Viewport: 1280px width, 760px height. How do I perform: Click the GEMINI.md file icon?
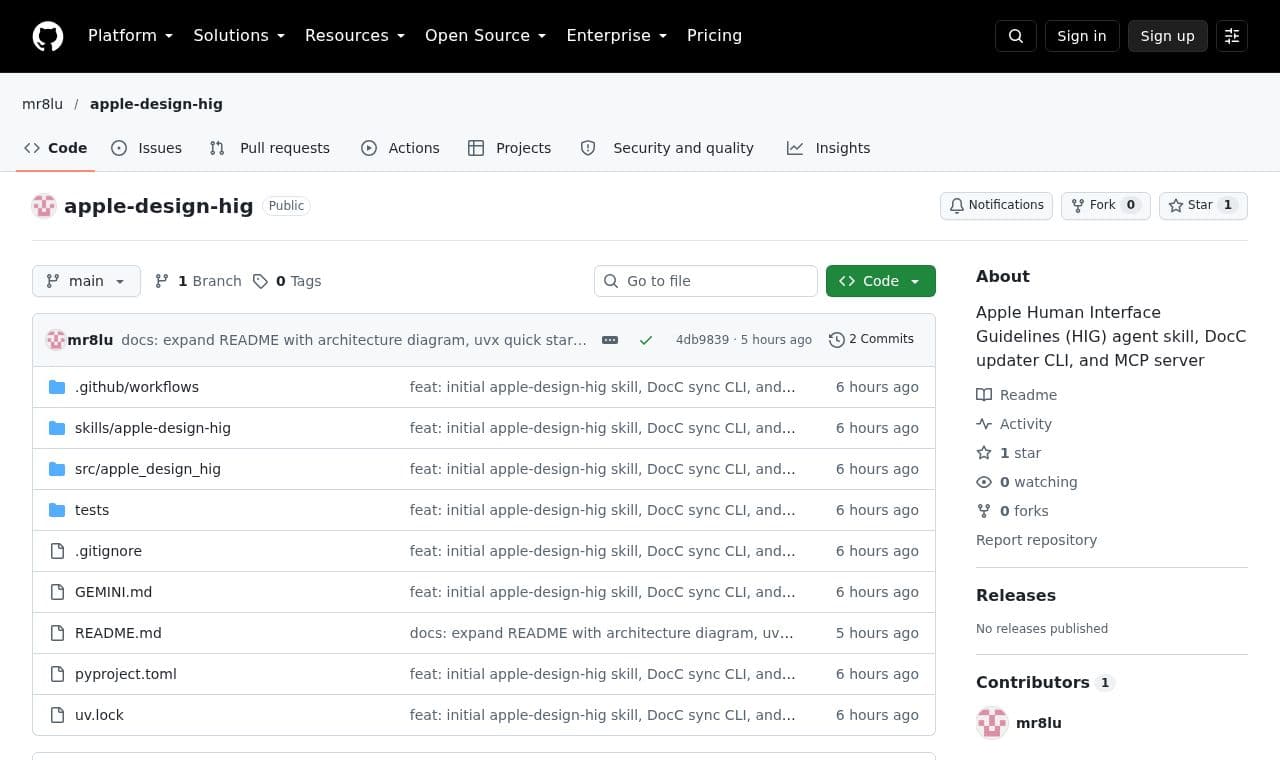[57, 592]
